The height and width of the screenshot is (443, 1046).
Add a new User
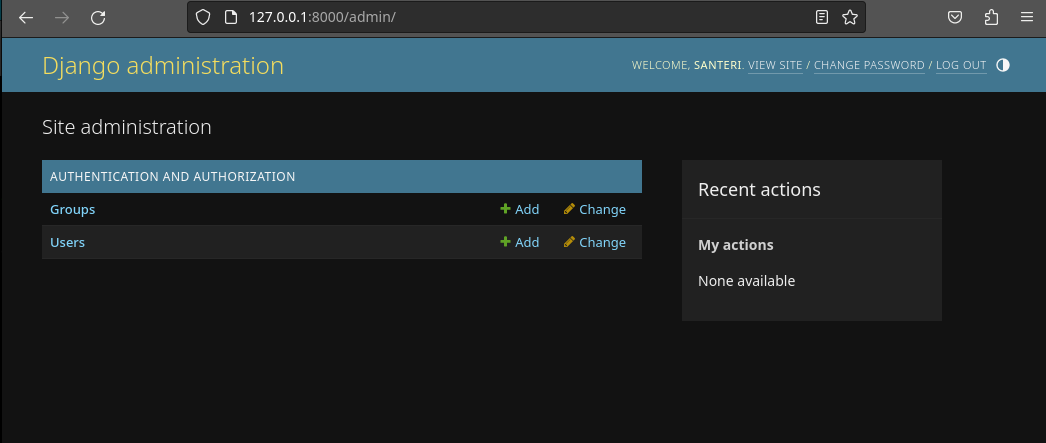[x=520, y=242]
